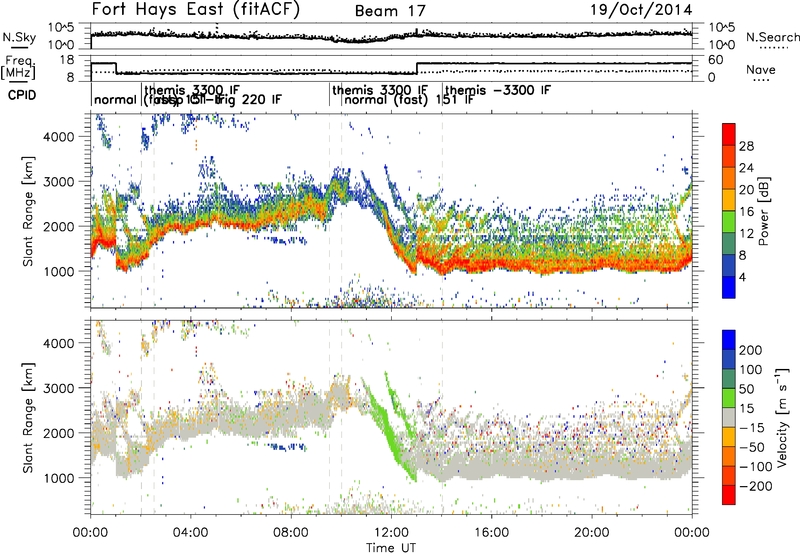
Task: Click velocity panel 'Slant Range [km]' label
Action: coord(28,418)
